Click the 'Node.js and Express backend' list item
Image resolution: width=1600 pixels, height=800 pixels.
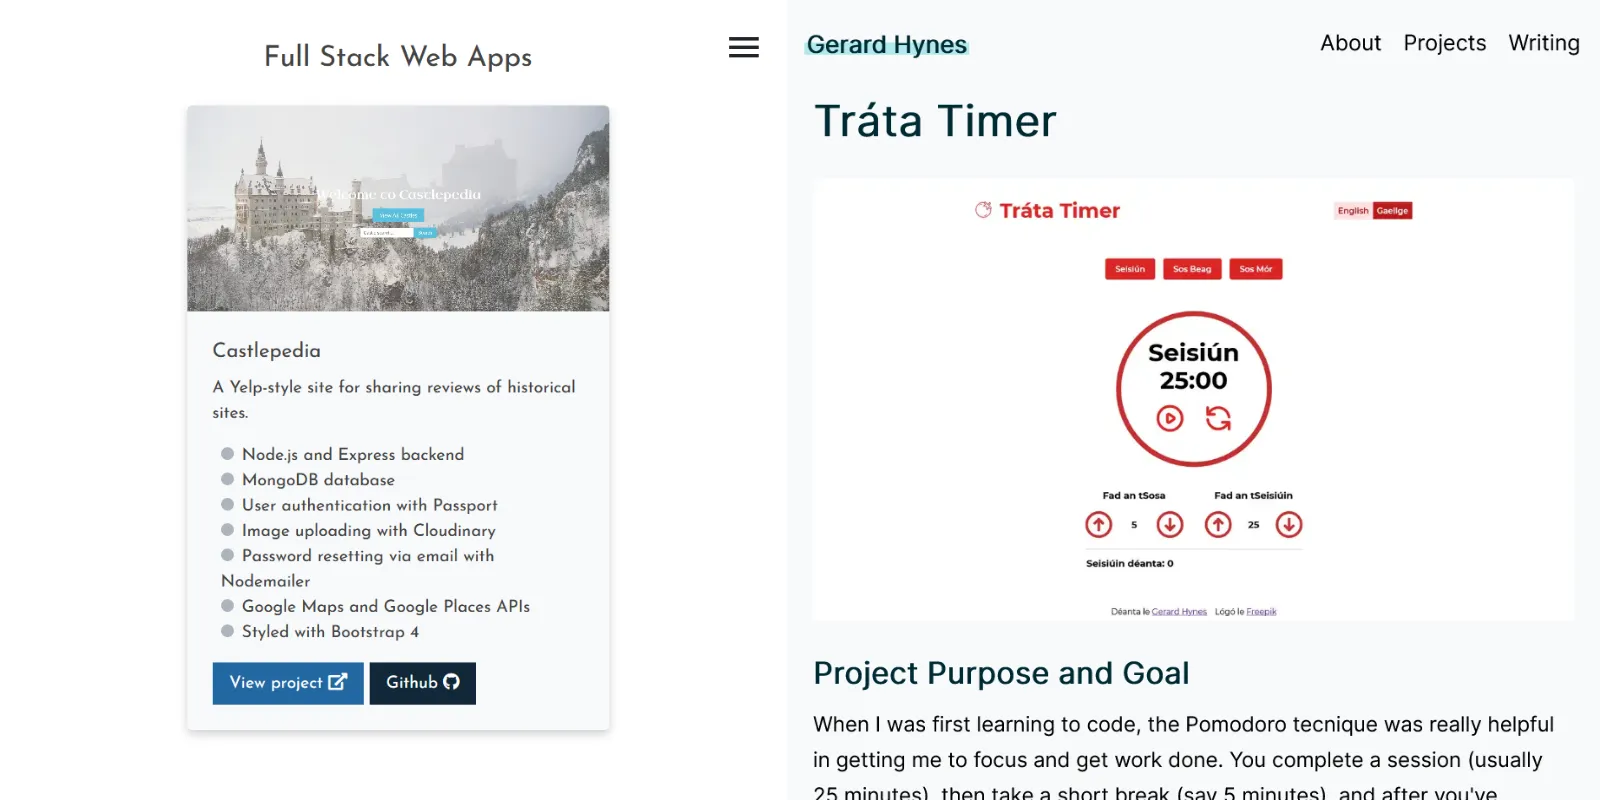pos(353,454)
